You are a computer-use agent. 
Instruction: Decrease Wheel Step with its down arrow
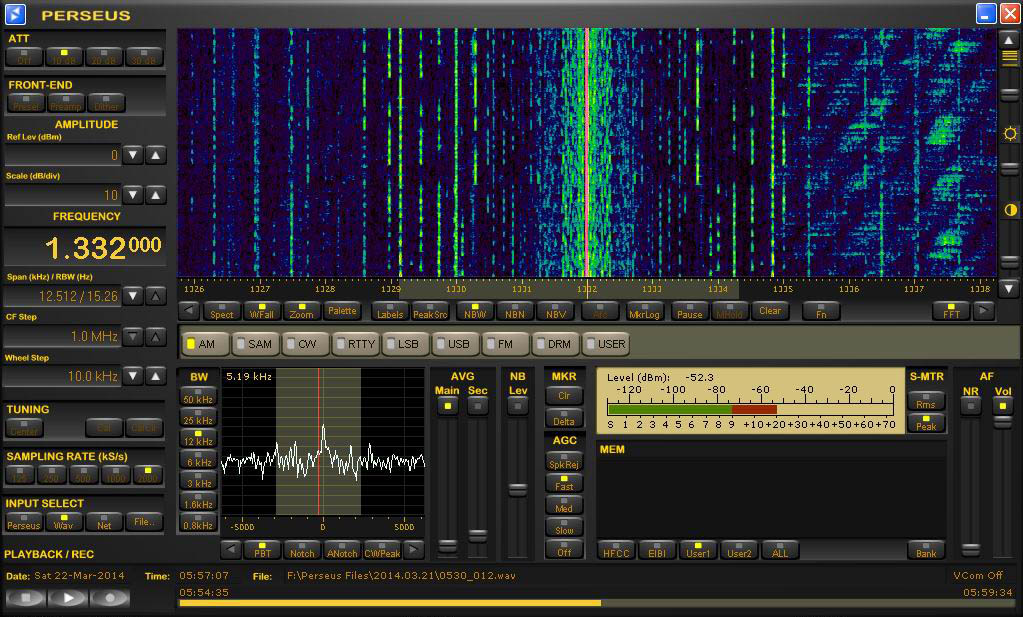(x=133, y=376)
